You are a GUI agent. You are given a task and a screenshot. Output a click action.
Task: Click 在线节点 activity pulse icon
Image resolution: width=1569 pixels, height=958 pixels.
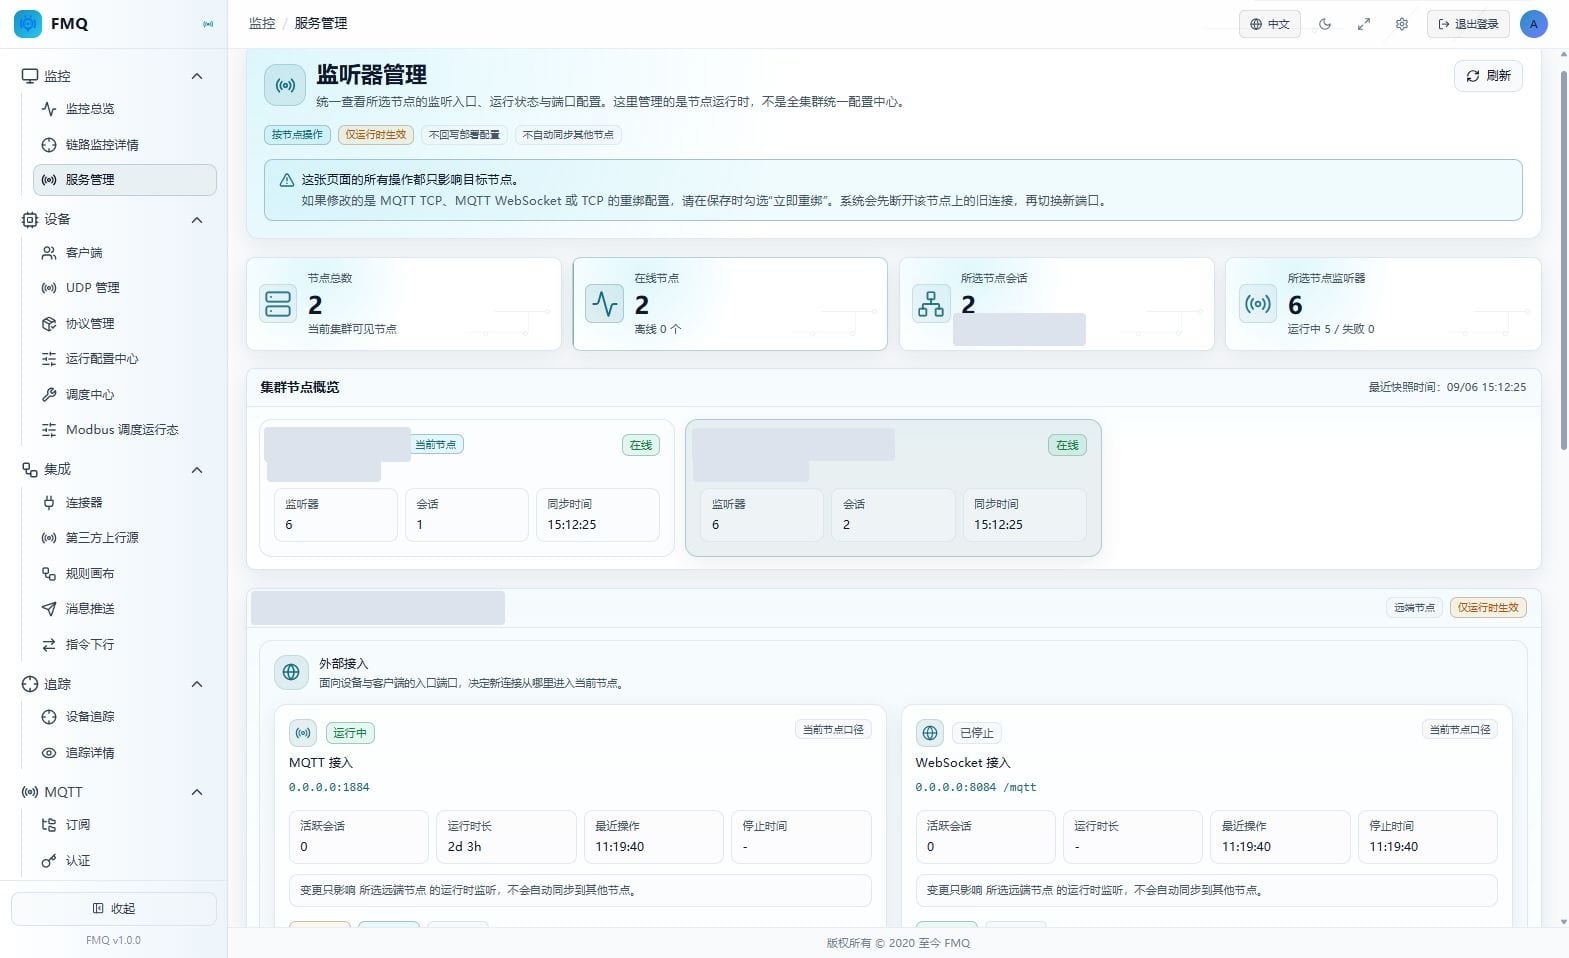coord(604,304)
